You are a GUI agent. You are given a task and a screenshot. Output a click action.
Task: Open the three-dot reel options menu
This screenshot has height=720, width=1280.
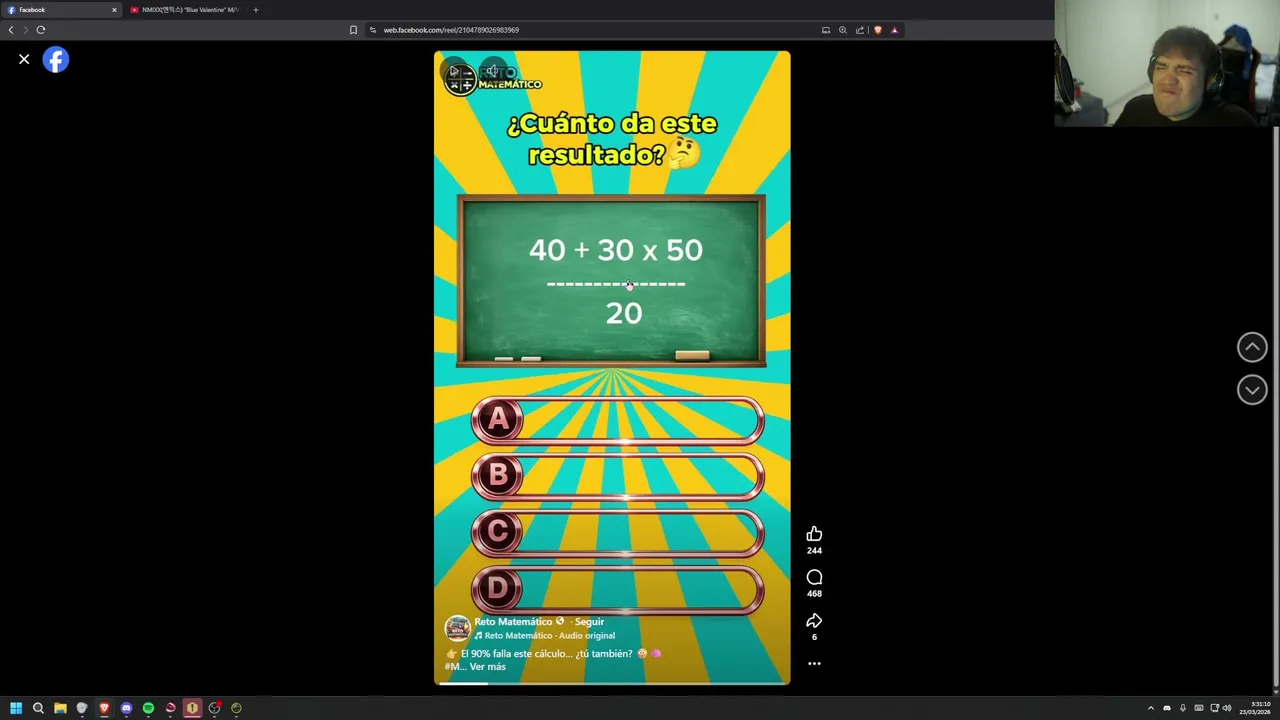(814, 663)
